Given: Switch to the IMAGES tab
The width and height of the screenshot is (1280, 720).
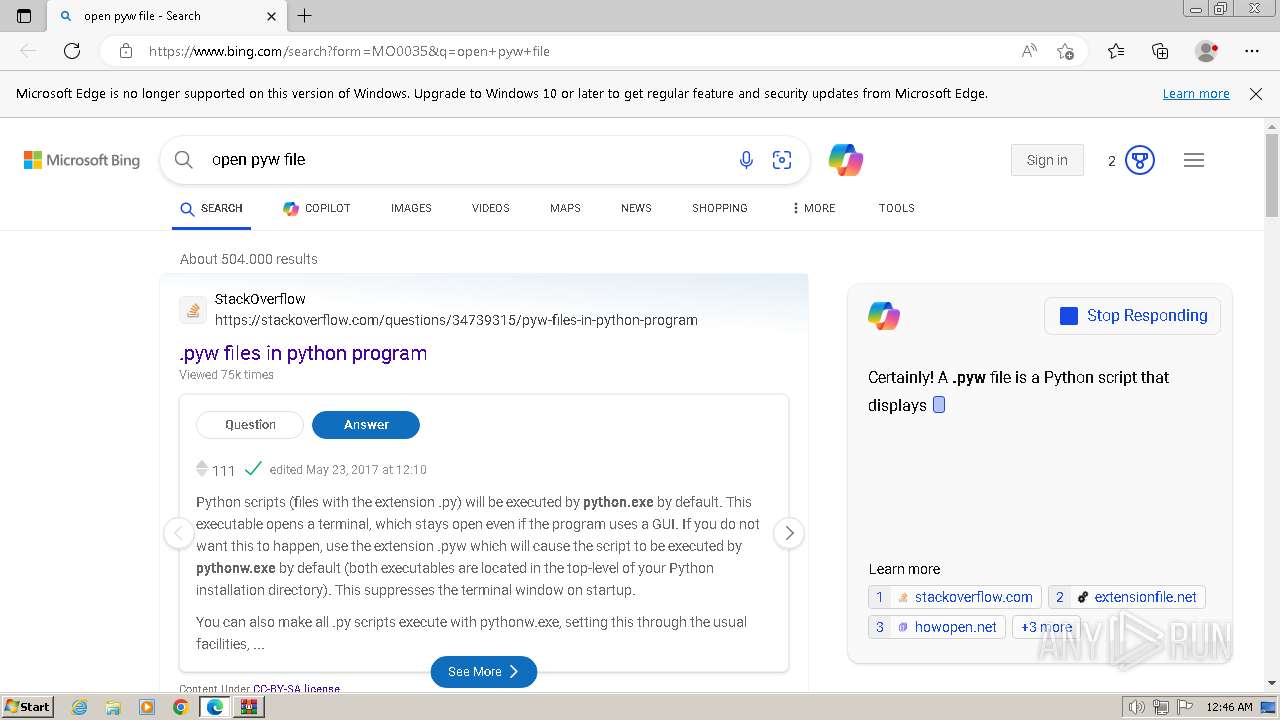Looking at the screenshot, I should pyautogui.click(x=411, y=208).
